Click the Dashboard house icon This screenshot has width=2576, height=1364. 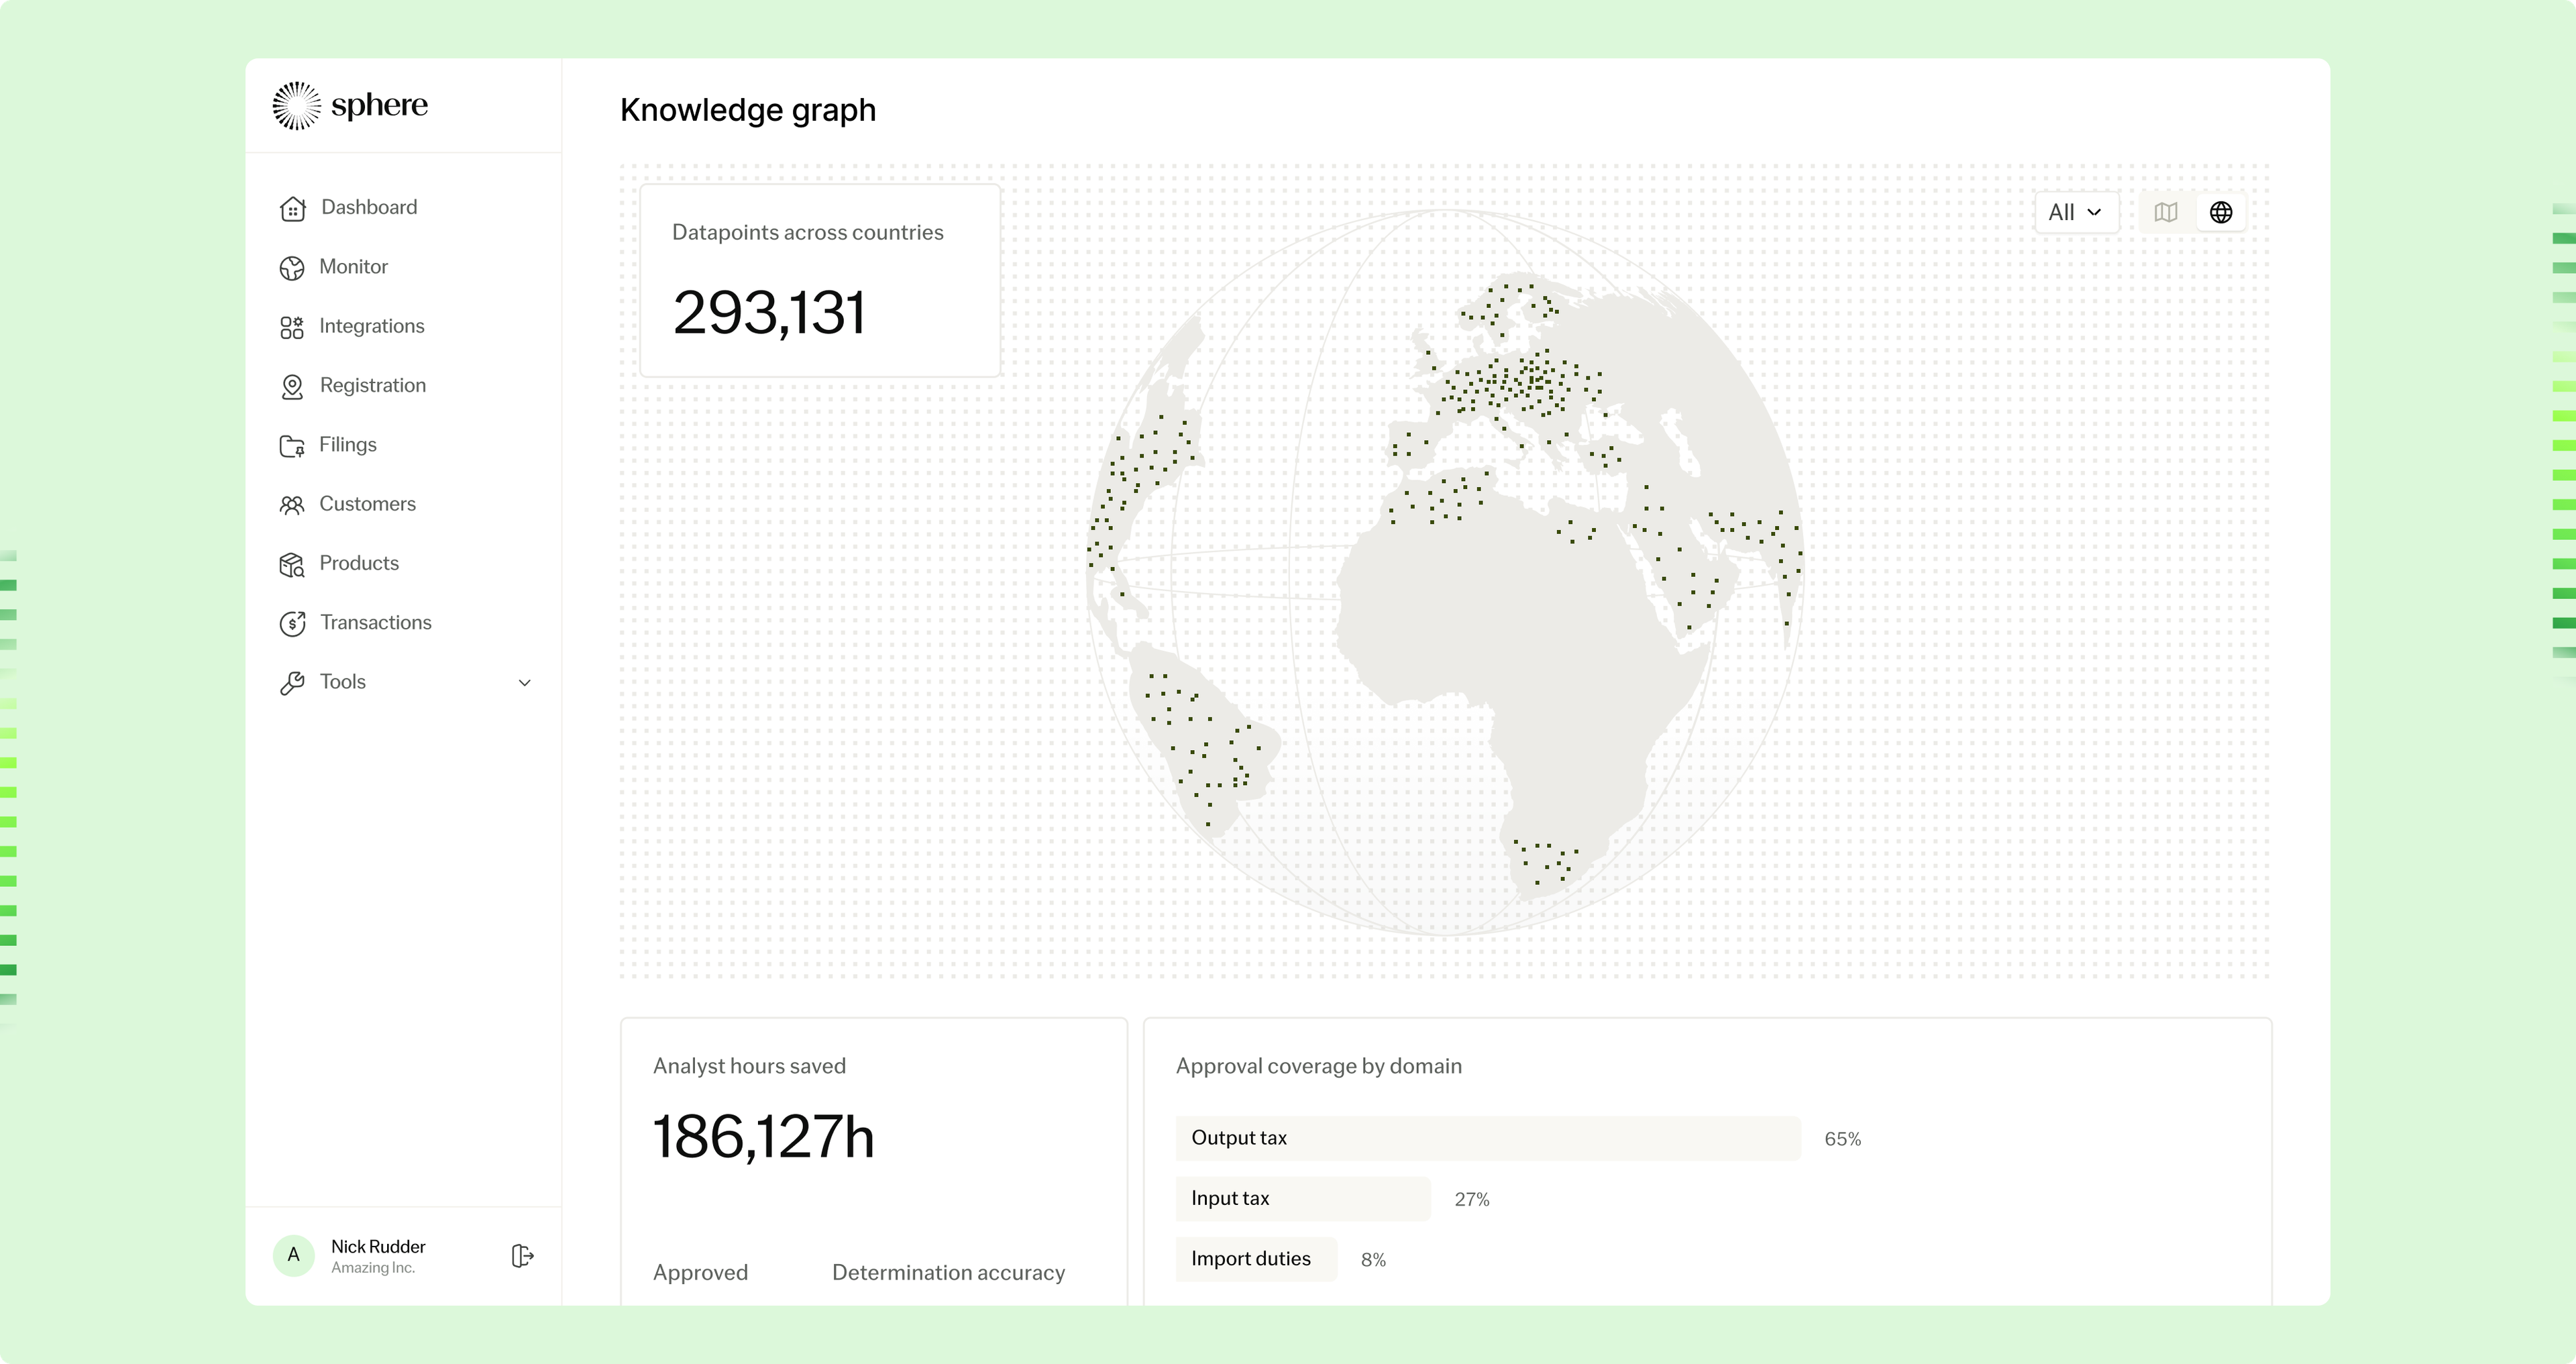click(x=292, y=208)
